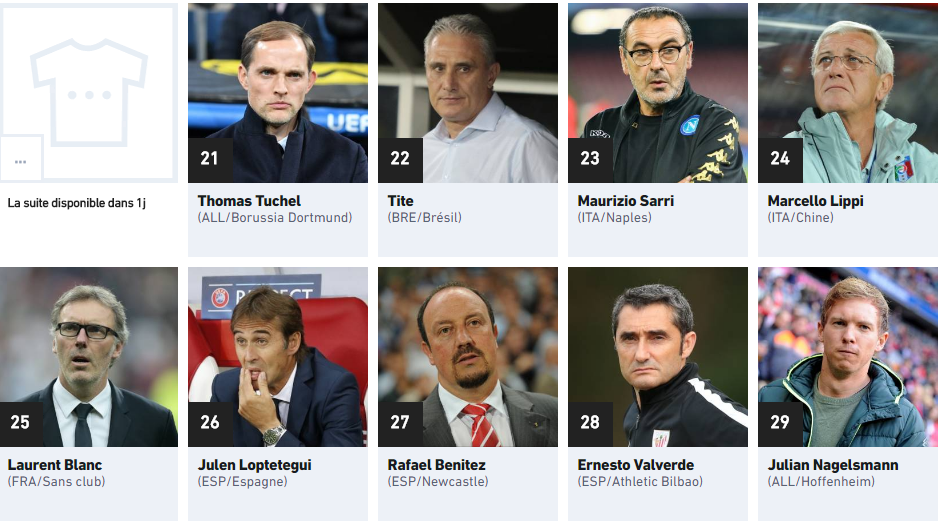Click 'La suite disponible dans 1j' text

tap(77, 203)
